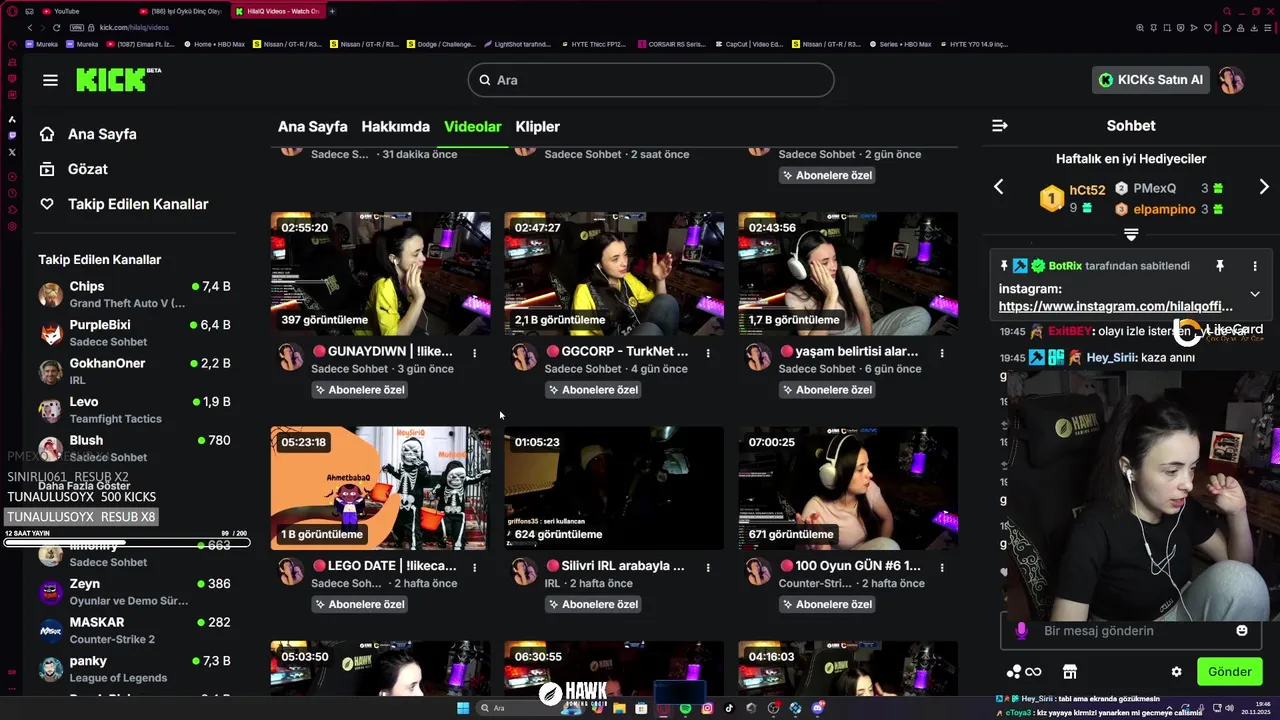The height and width of the screenshot is (720, 1280).
Task: Open options for LEGO DATE video
Action: tap(474, 567)
